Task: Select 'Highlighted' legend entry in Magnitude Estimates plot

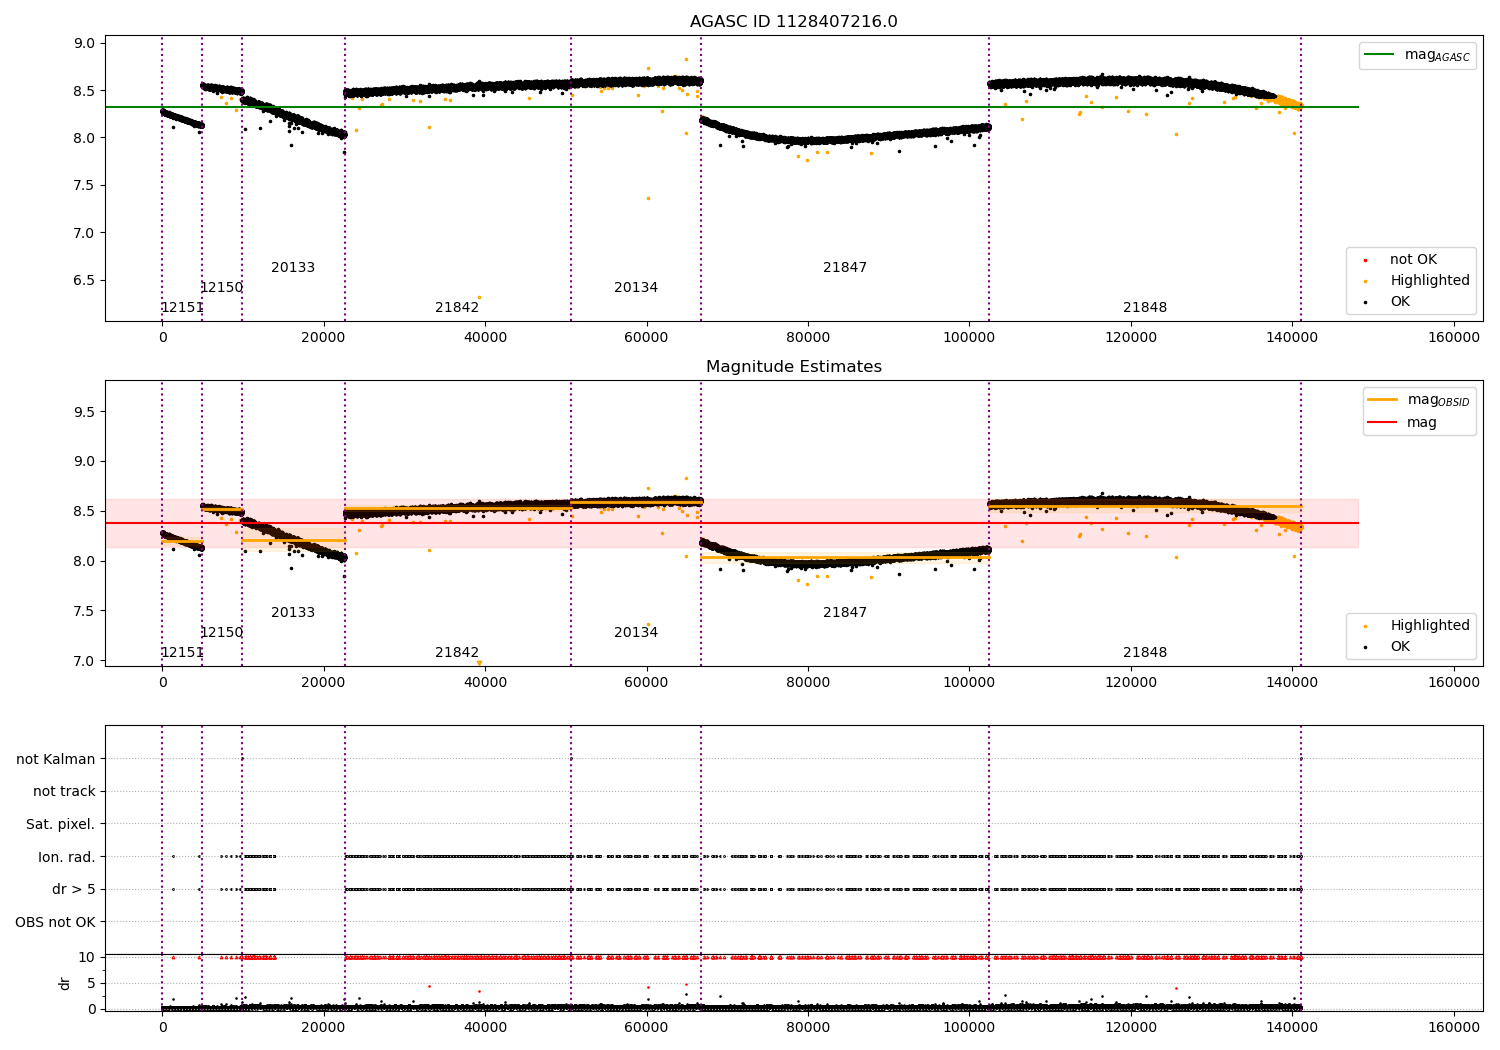Action: coord(1429,626)
